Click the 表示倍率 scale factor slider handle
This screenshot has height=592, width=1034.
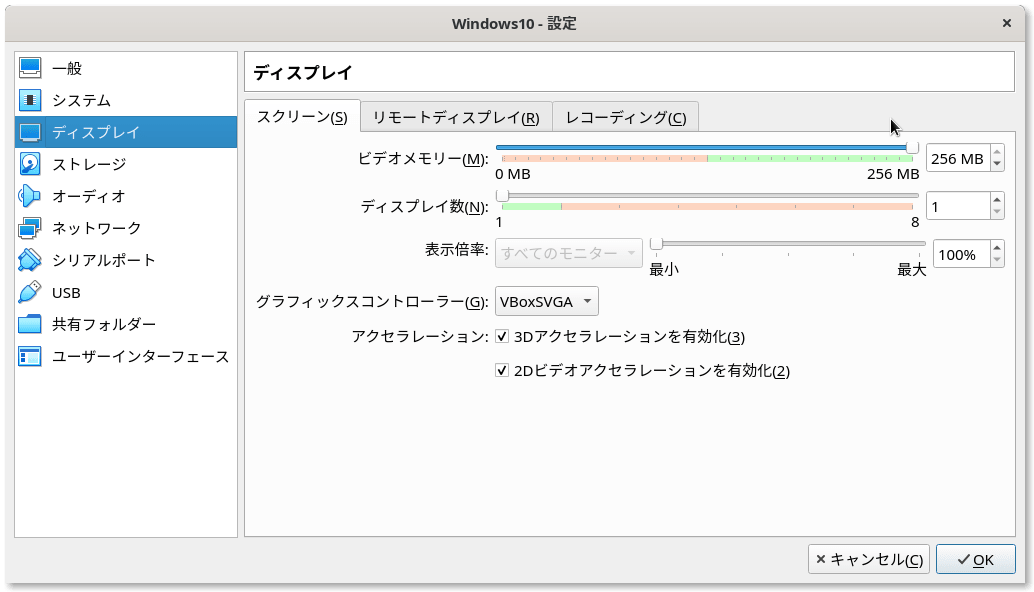656,245
